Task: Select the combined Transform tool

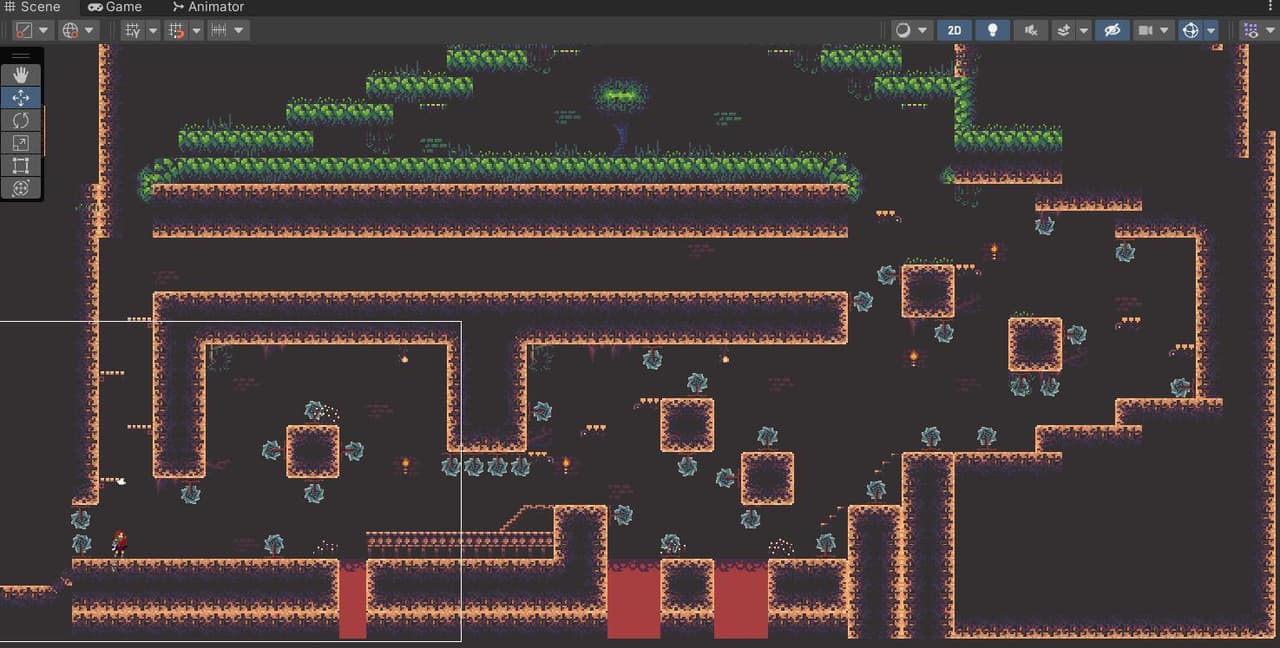Action: coord(21,188)
